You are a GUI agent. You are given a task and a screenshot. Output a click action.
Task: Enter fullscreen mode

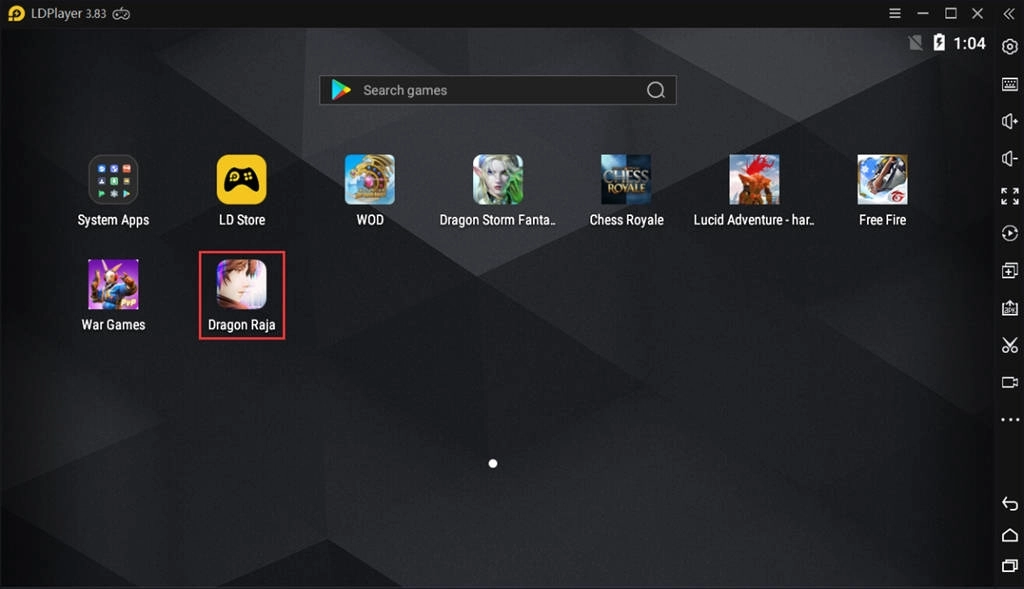(1010, 195)
